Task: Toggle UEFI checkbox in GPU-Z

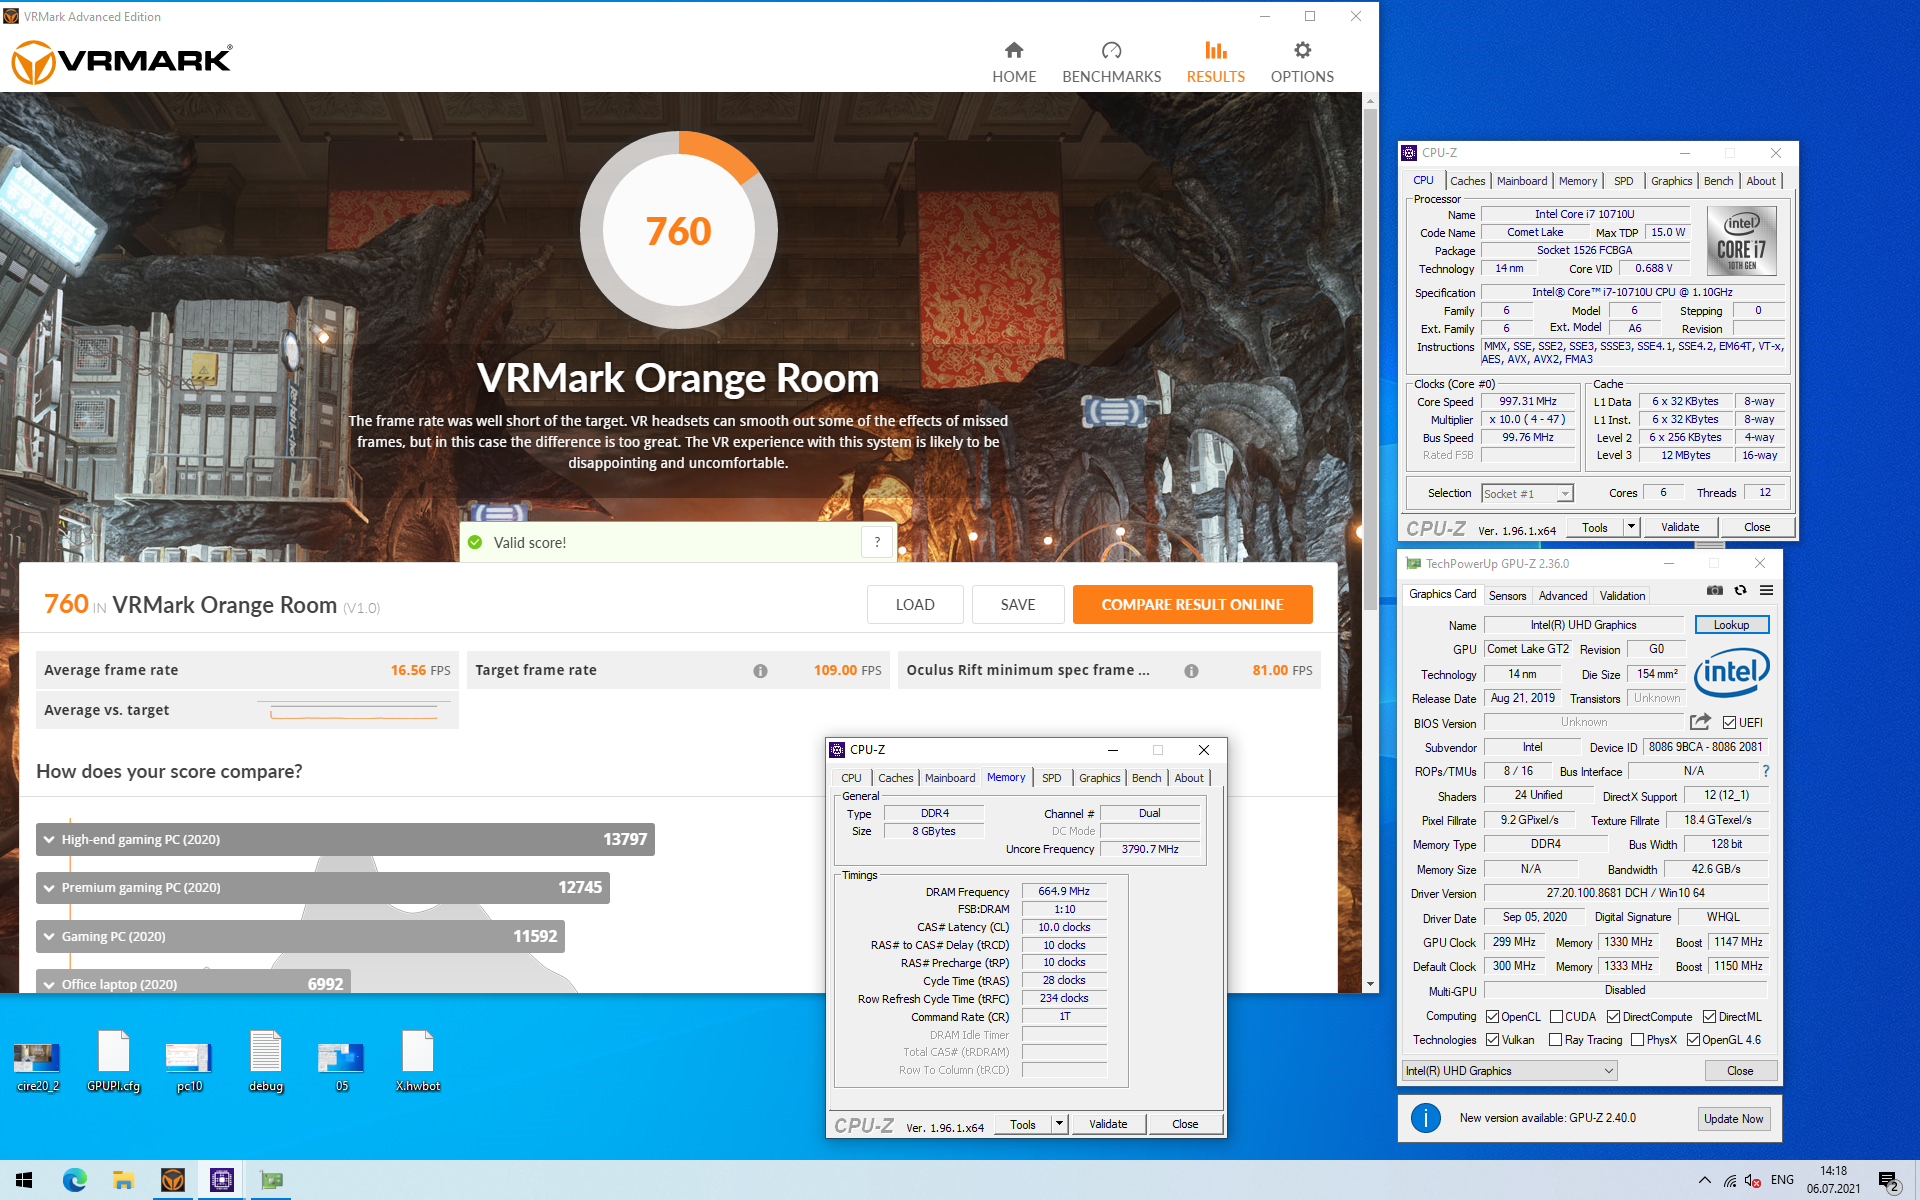Action: click(1729, 723)
